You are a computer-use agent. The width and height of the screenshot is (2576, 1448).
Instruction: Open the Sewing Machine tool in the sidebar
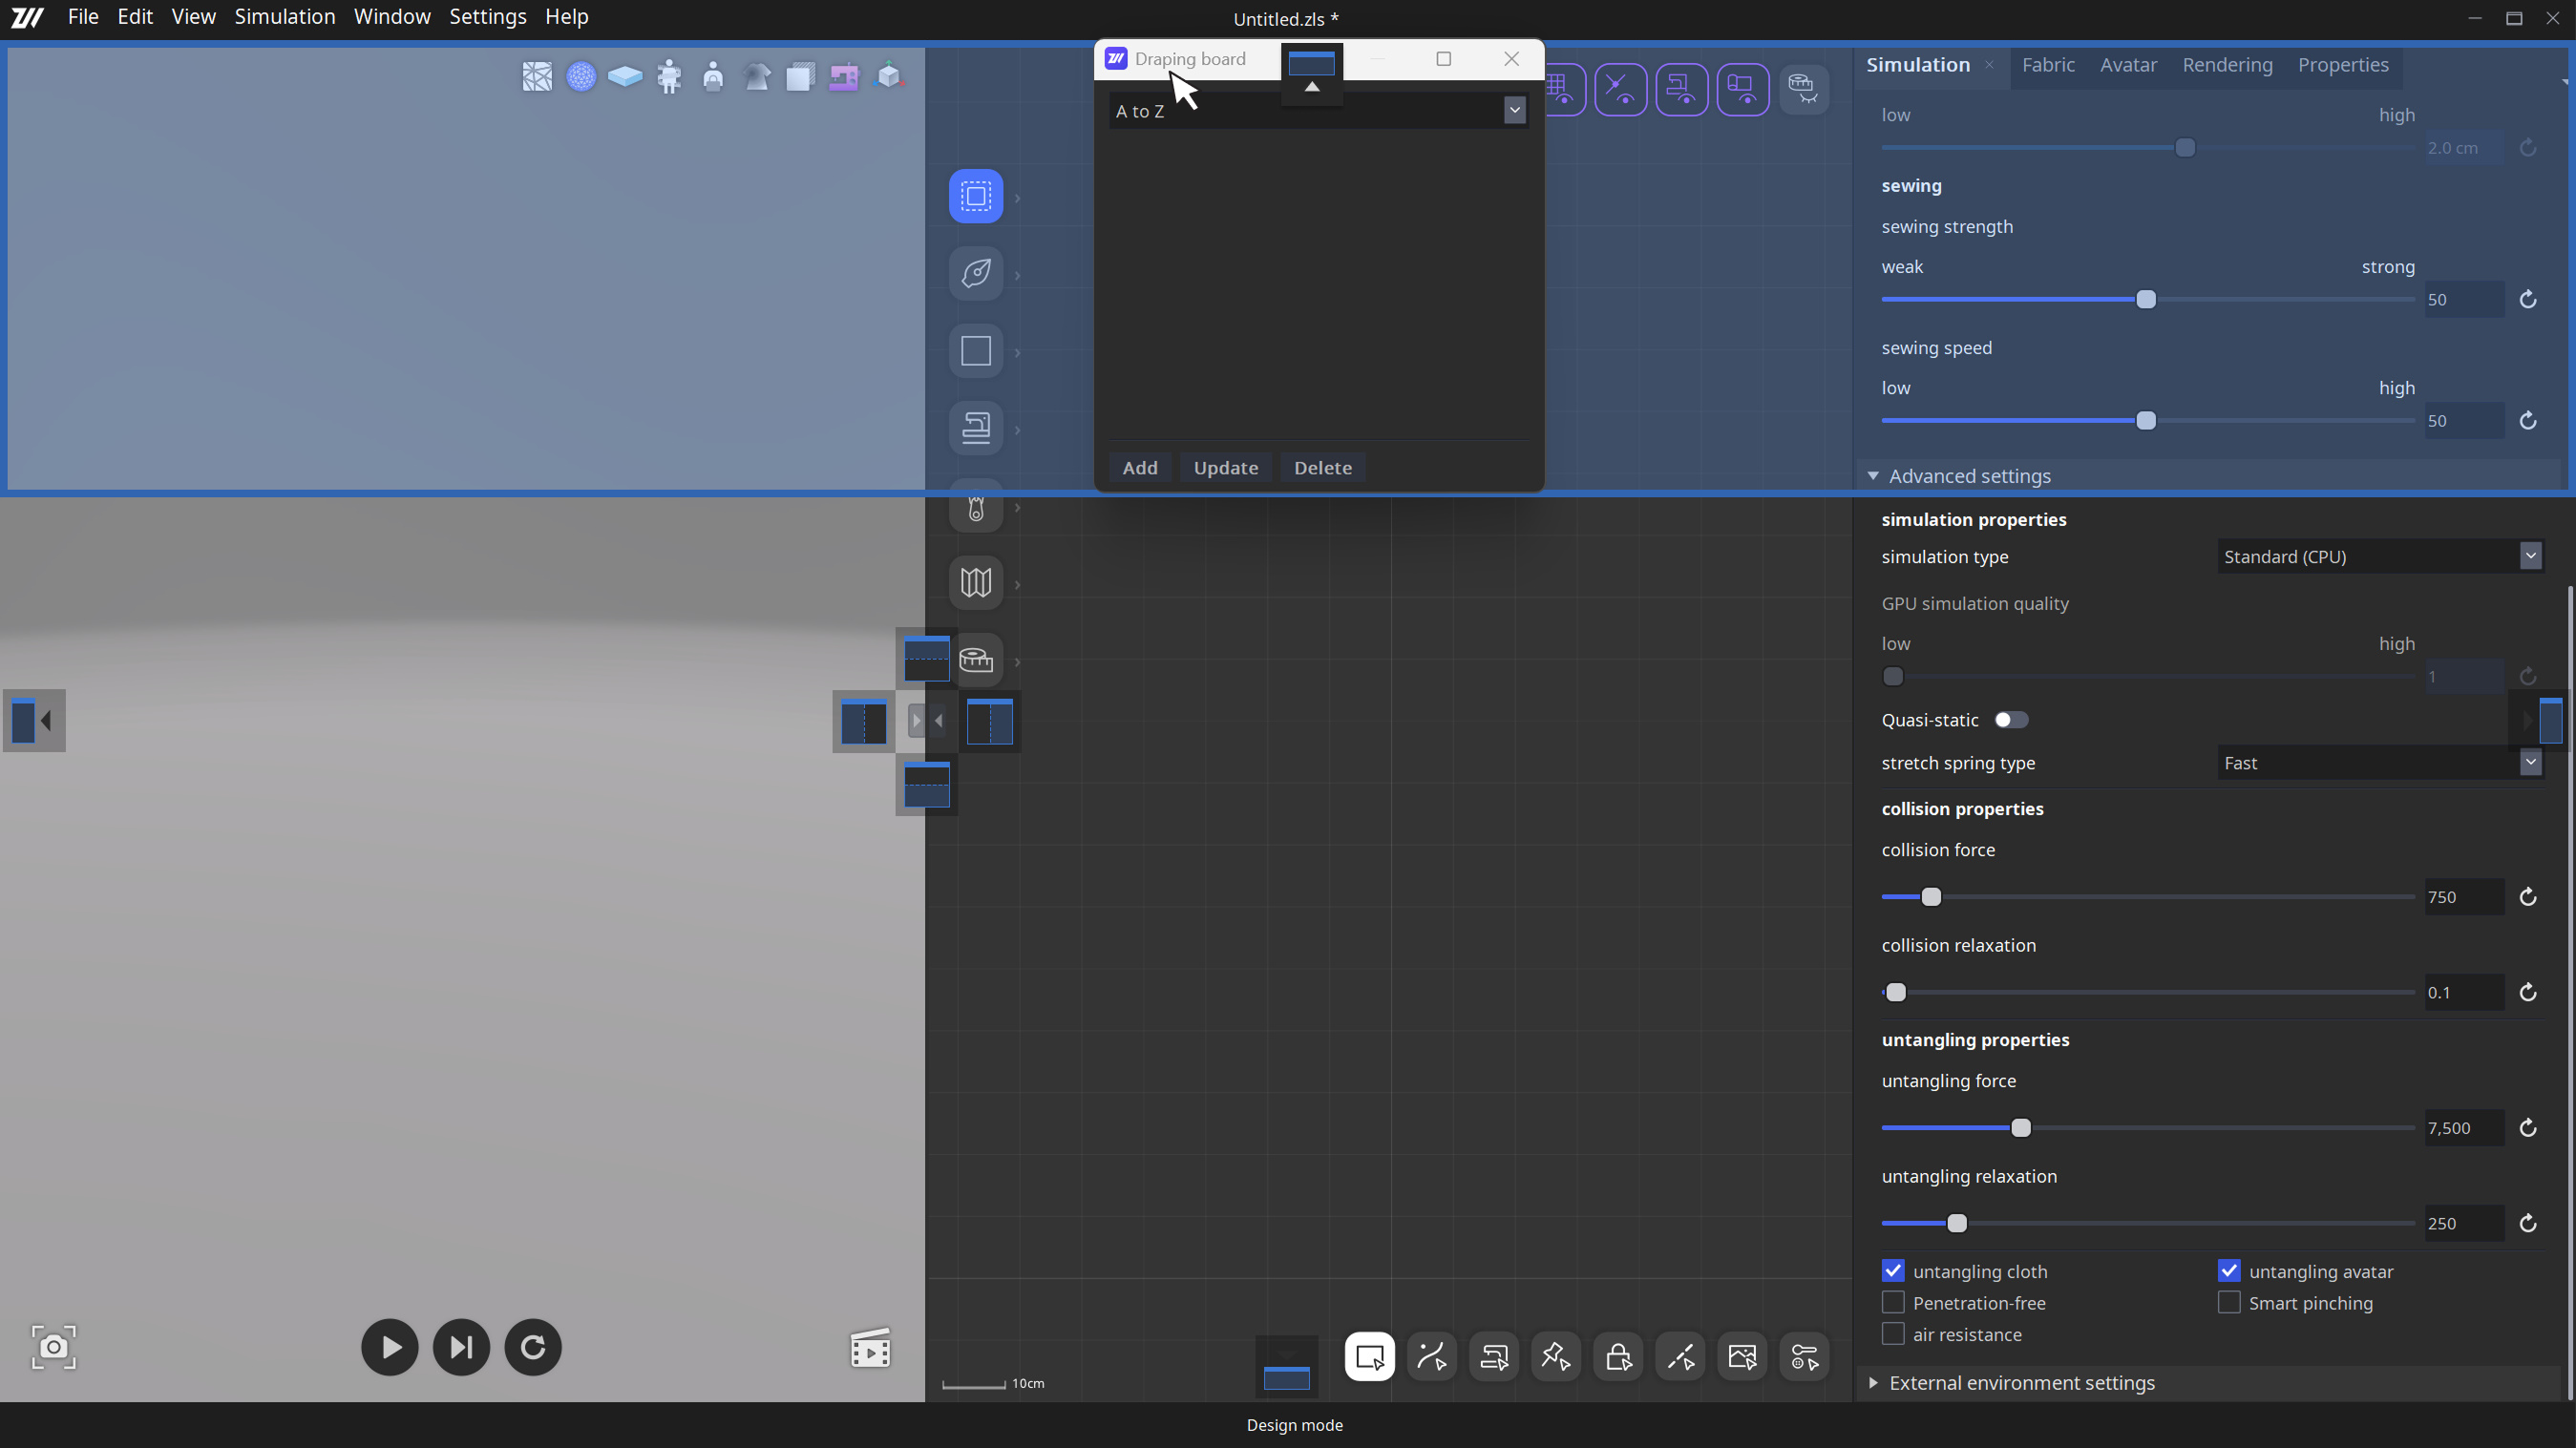tap(975, 427)
